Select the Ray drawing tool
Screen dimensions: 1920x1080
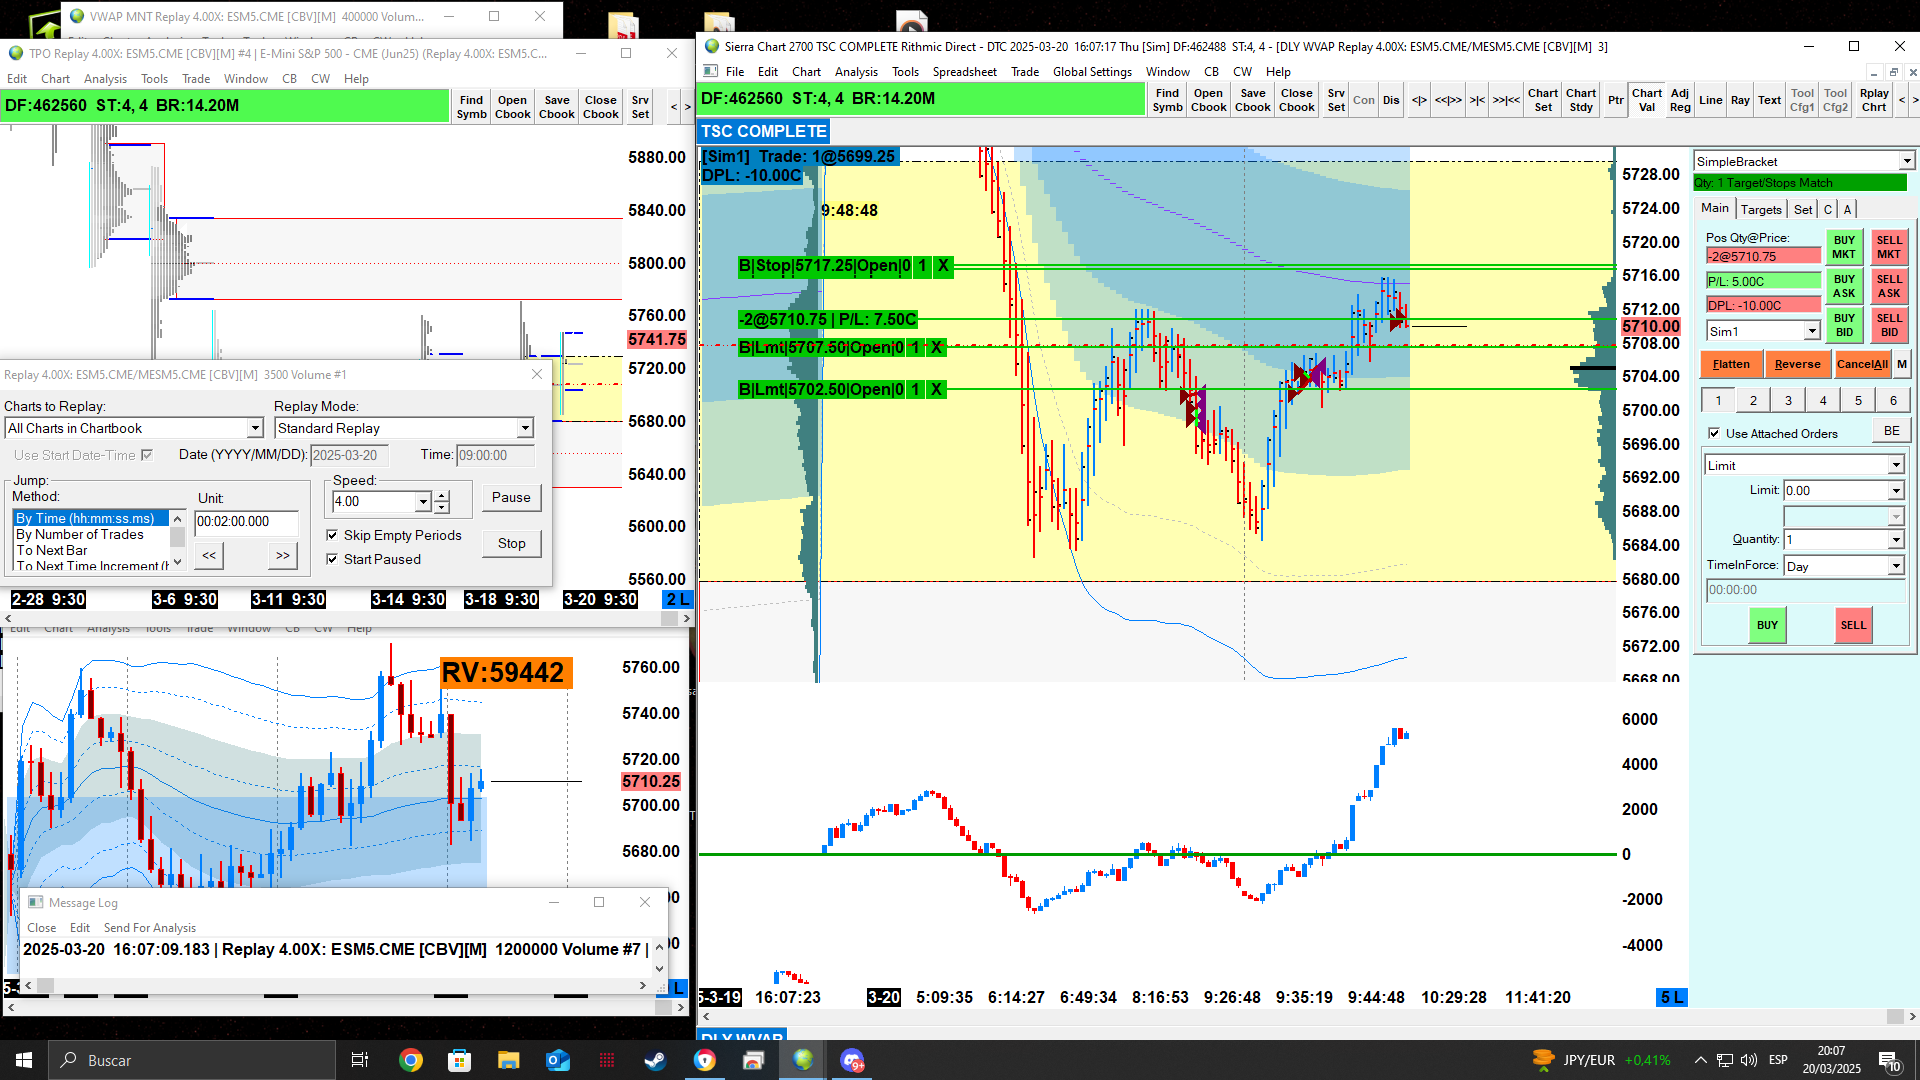(1740, 100)
